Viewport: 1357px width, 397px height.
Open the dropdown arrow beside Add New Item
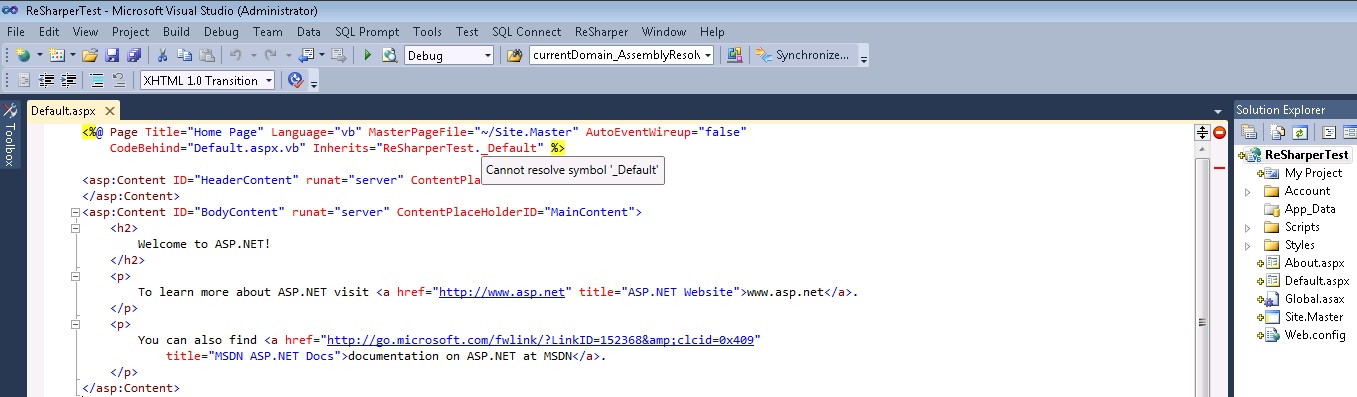[73, 55]
